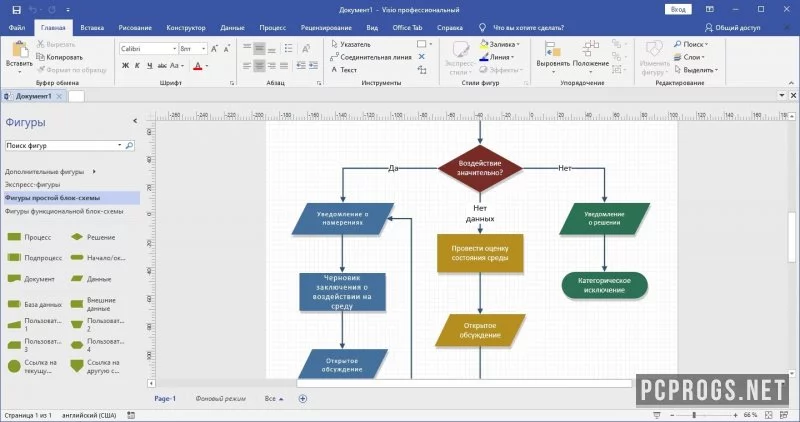Toggle strikethrough abc formatting
800x422 pixels.
click(x=162, y=66)
